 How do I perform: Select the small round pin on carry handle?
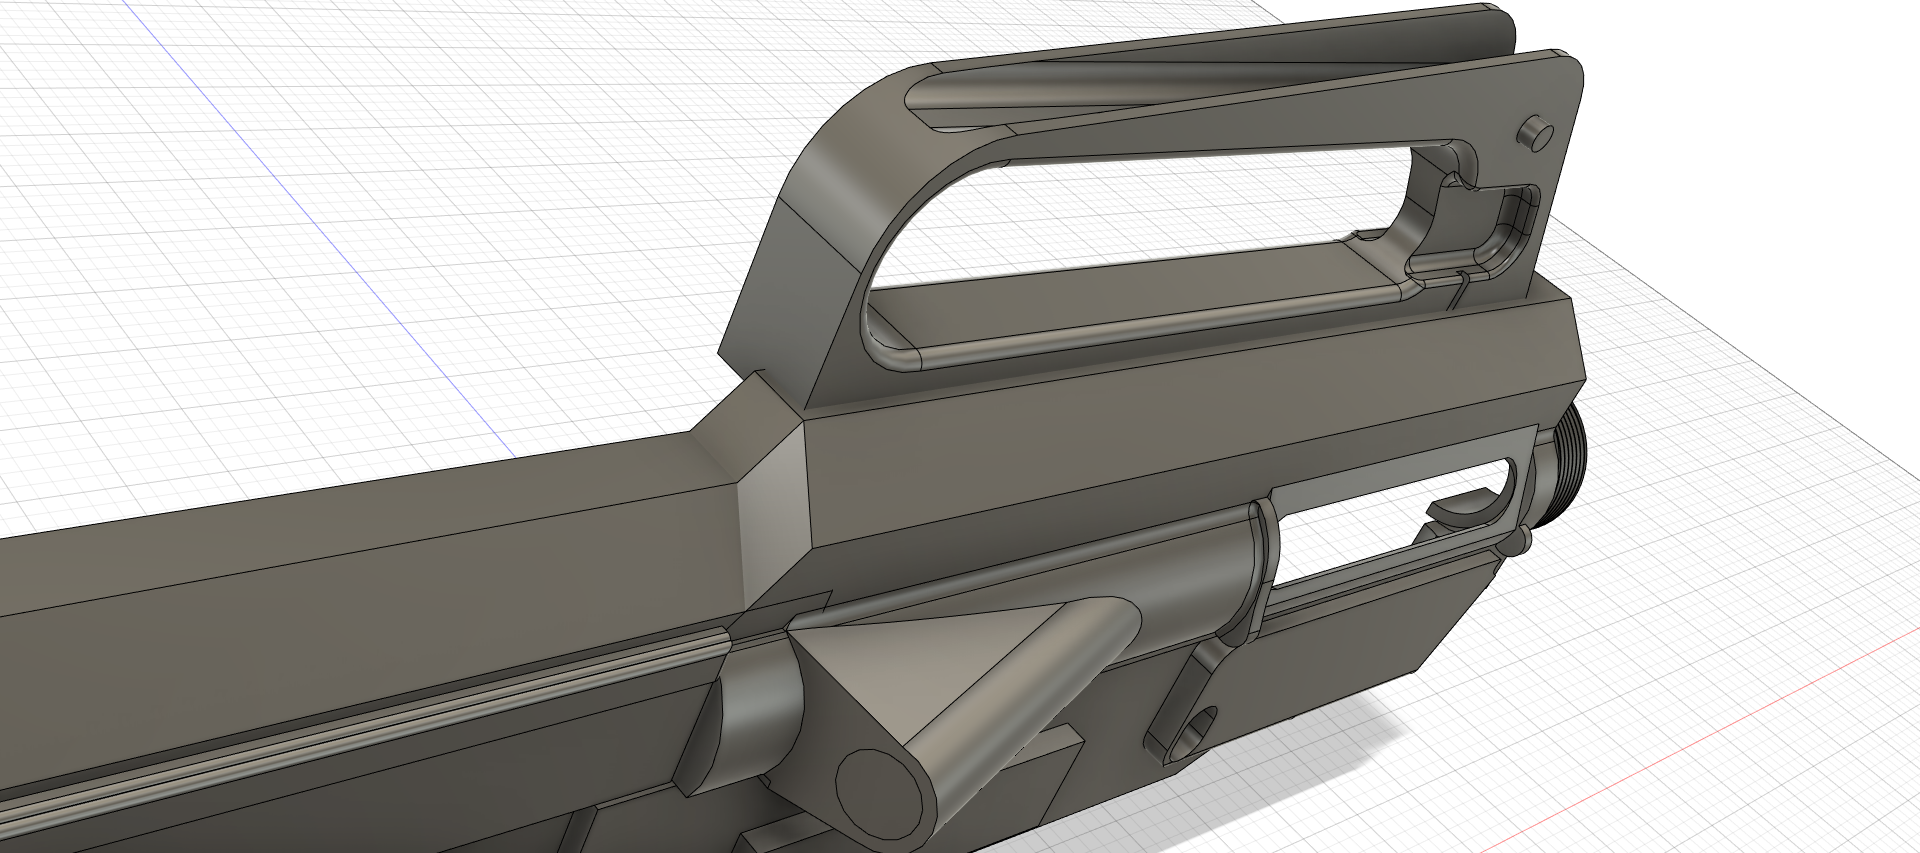[1536, 133]
